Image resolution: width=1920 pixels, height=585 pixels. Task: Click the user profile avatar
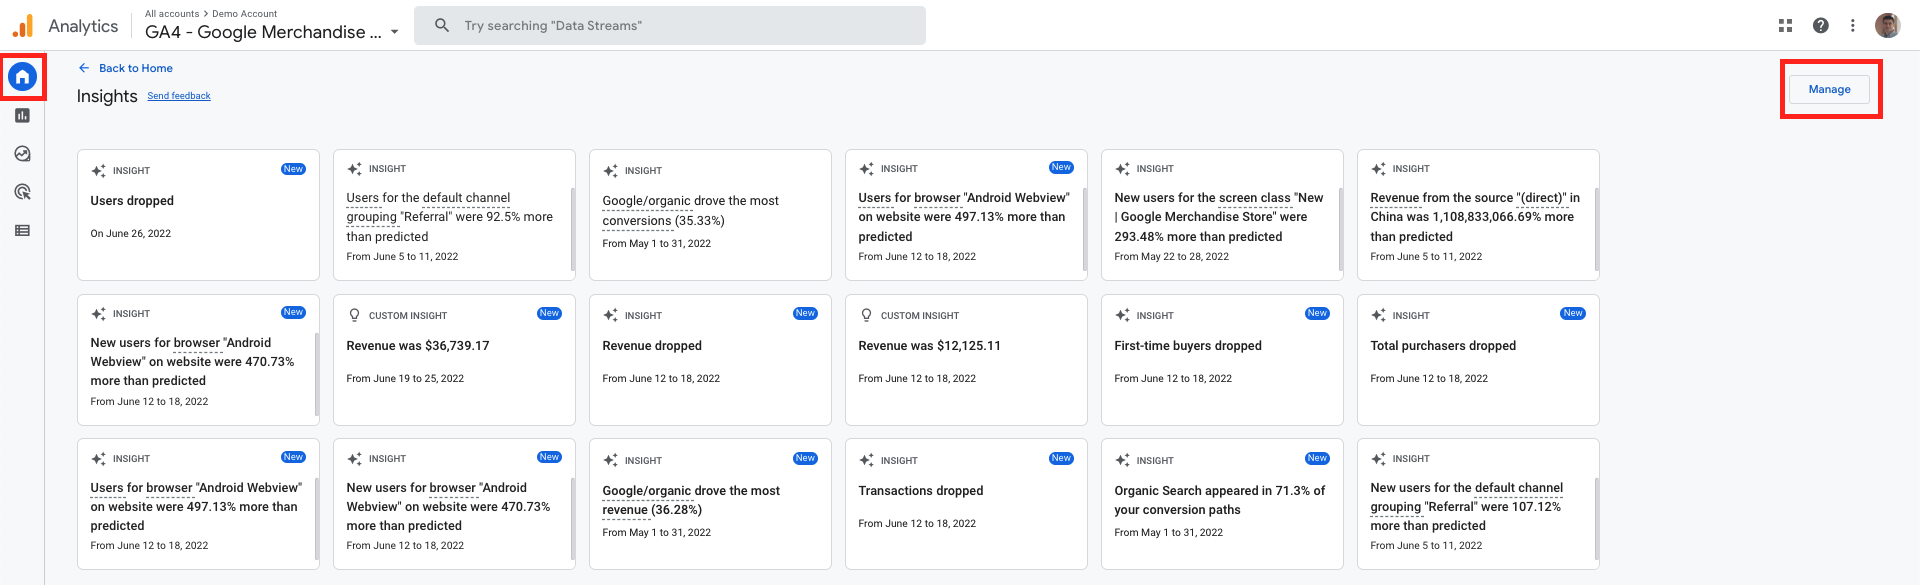coord(1888,26)
